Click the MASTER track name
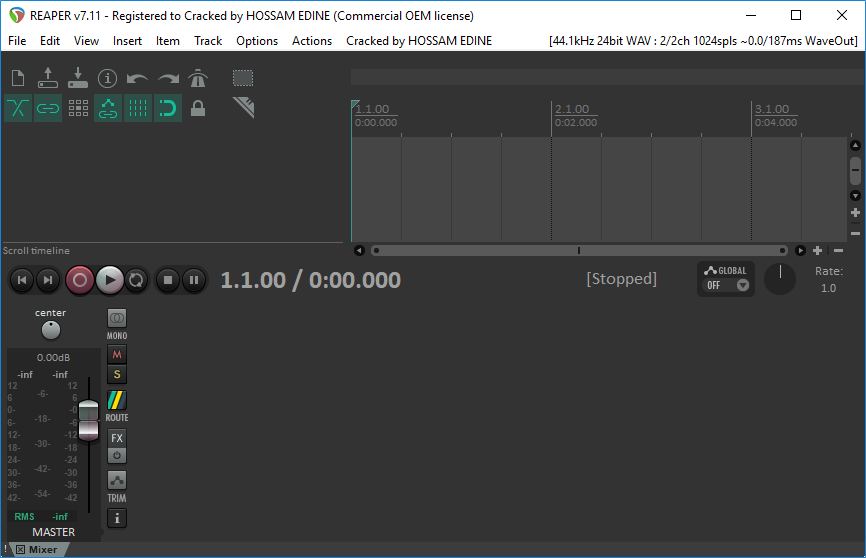The width and height of the screenshot is (866, 558). pyautogui.click(x=53, y=532)
